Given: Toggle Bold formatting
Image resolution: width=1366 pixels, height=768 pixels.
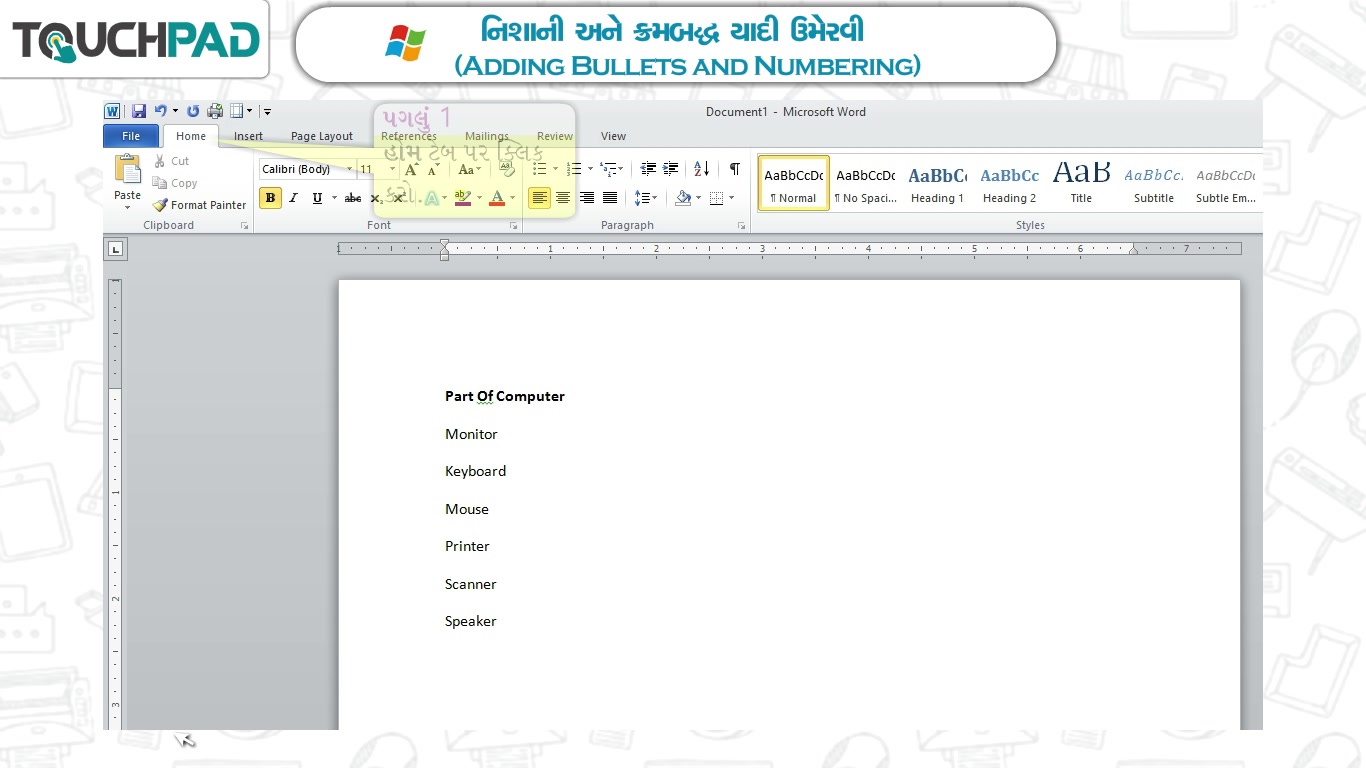Looking at the screenshot, I should point(270,198).
